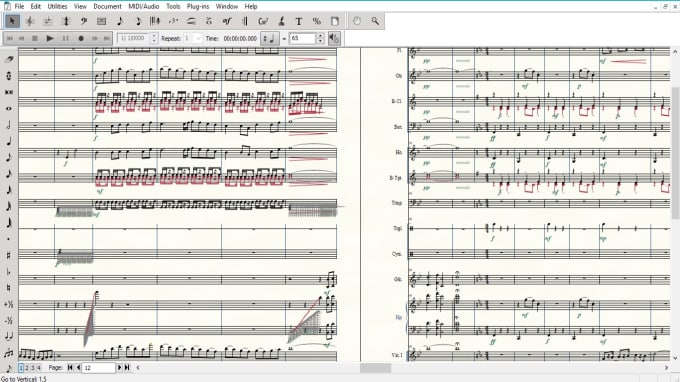This screenshot has width=680, height=382.
Task: Pick the Hand Grabber tool
Action: (357, 21)
